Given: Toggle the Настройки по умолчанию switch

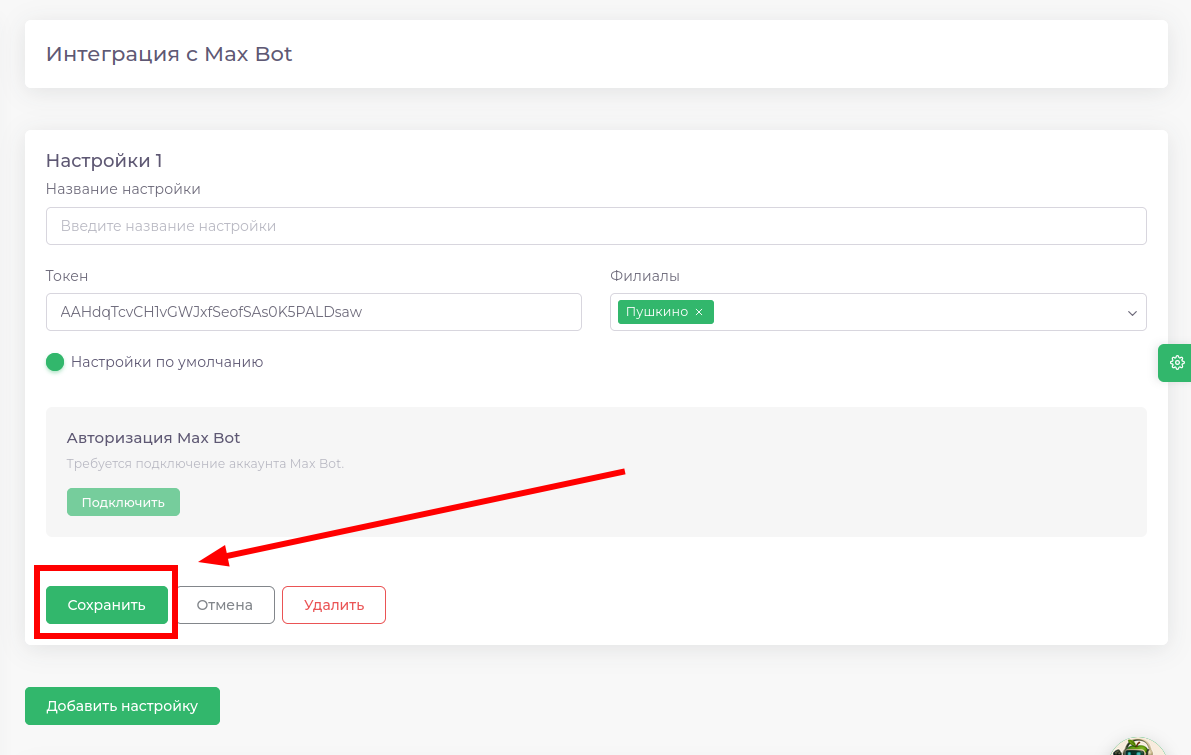Looking at the screenshot, I should (56, 362).
